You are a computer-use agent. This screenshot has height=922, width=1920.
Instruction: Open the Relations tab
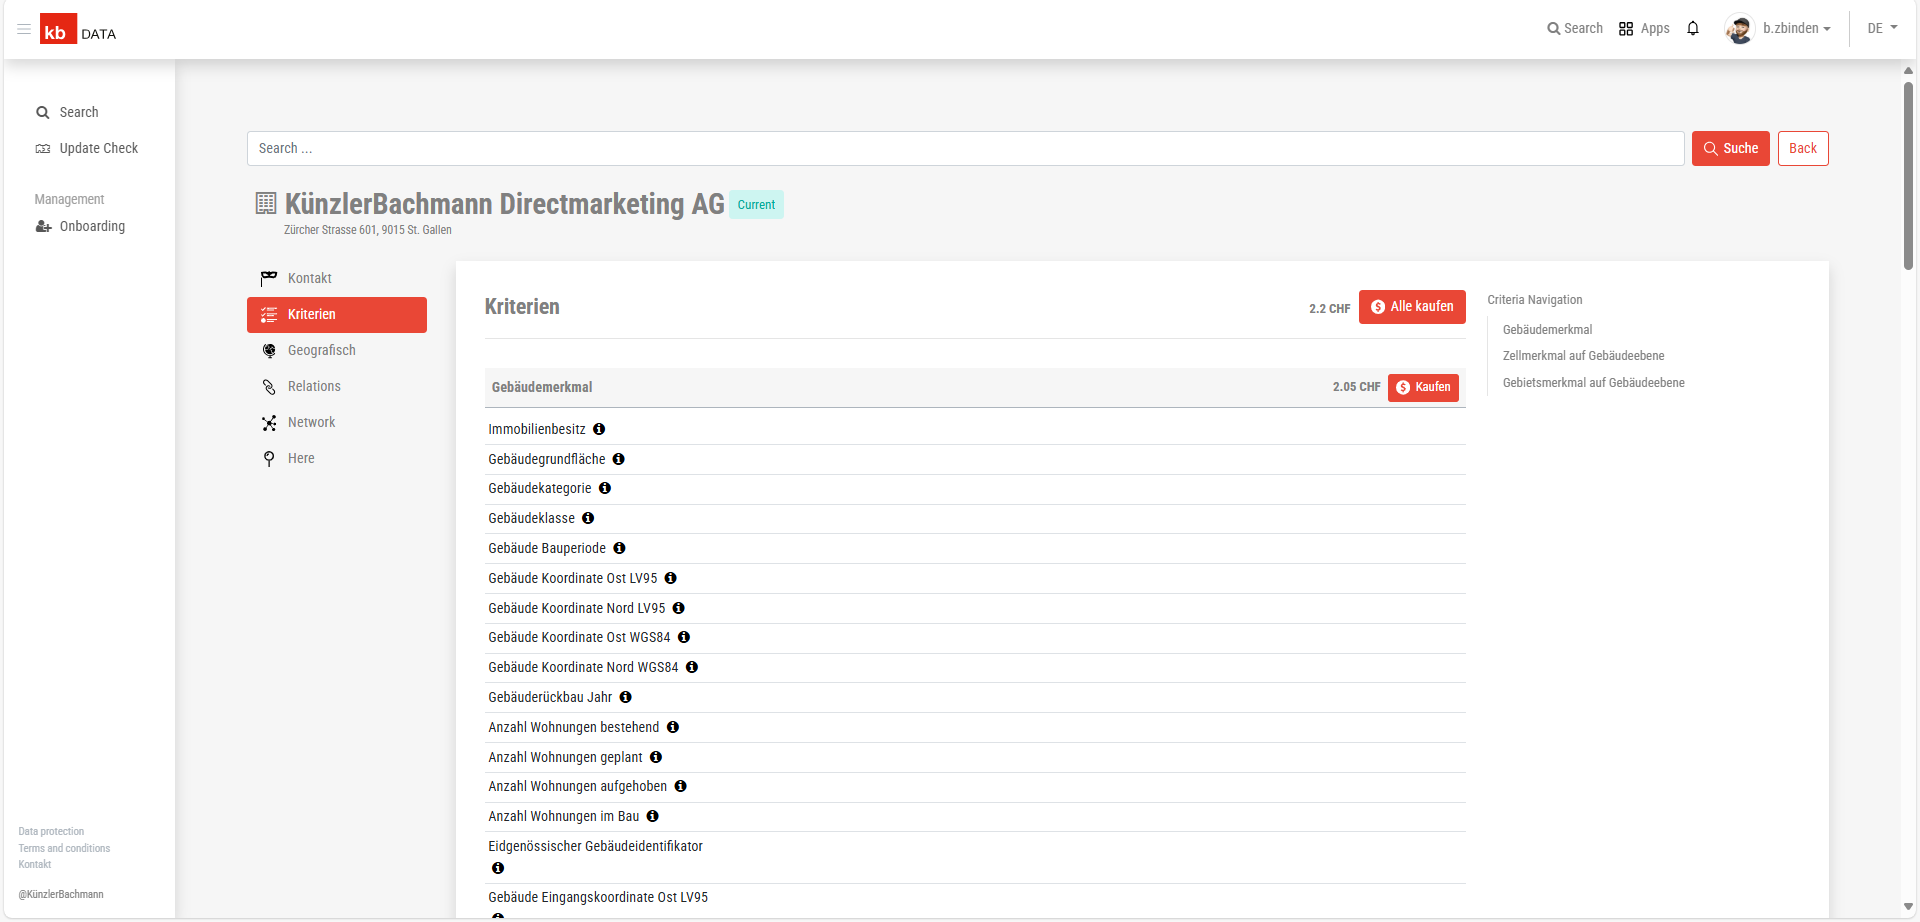(x=337, y=386)
